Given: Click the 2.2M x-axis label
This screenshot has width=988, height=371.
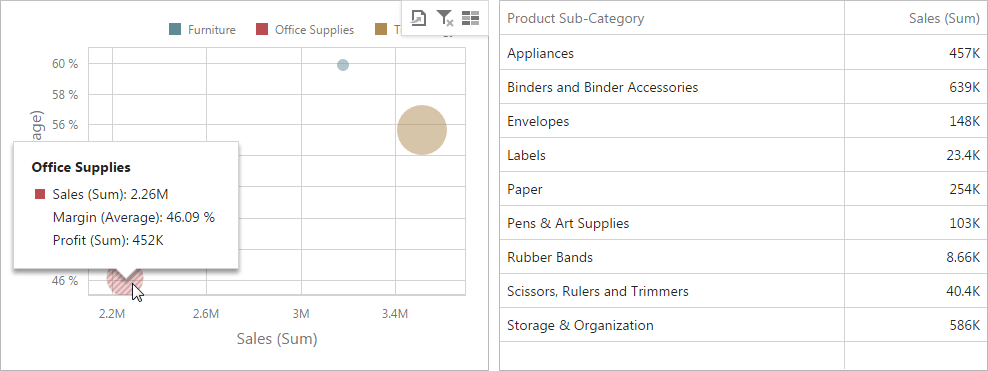Looking at the screenshot, I should coord(112,314).
